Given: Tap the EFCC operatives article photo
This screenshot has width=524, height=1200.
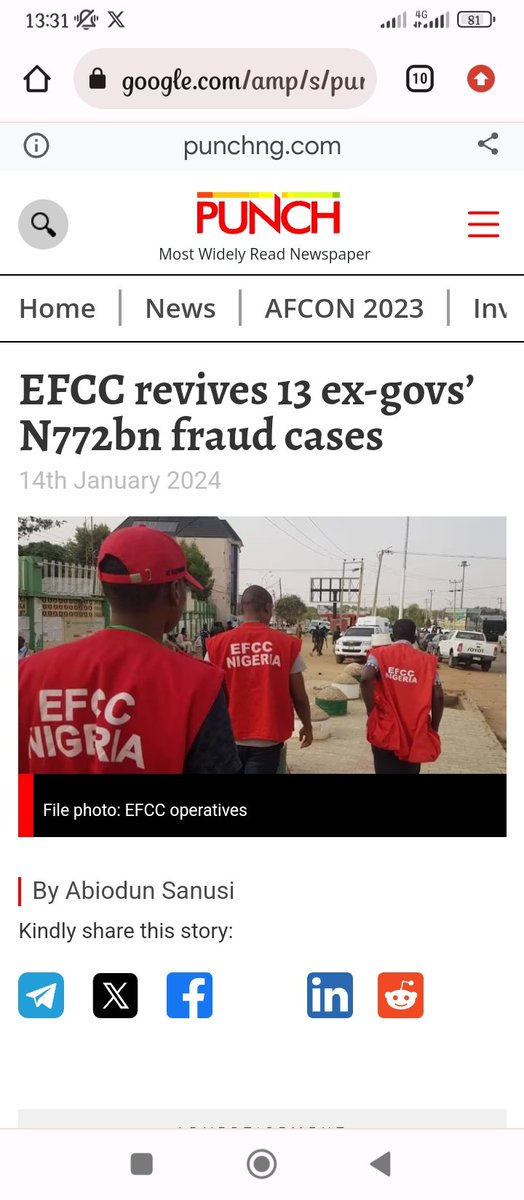Looking at the screenshot, I should click(262, 645).
